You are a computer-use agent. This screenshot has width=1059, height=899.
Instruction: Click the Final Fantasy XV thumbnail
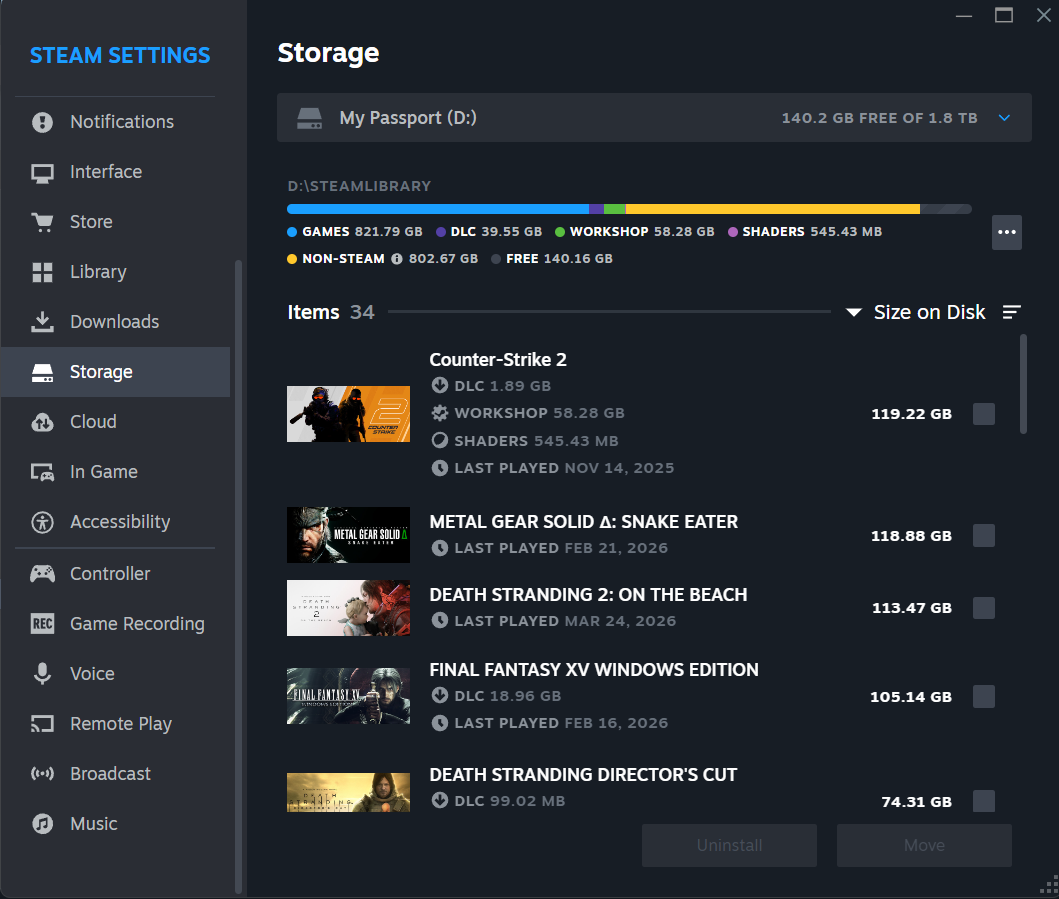click(x=348, y=696)
